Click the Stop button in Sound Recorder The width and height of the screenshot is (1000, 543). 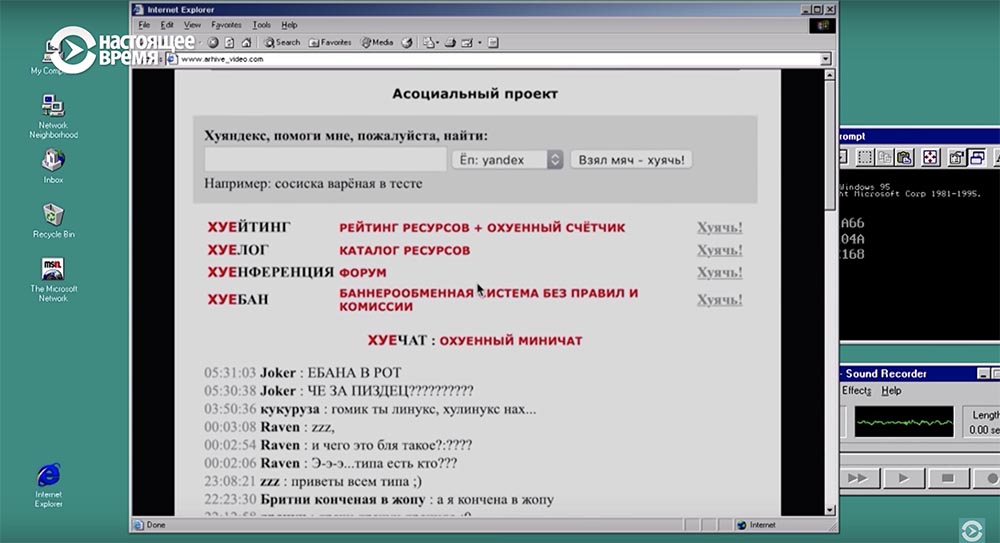pos(948,478)
